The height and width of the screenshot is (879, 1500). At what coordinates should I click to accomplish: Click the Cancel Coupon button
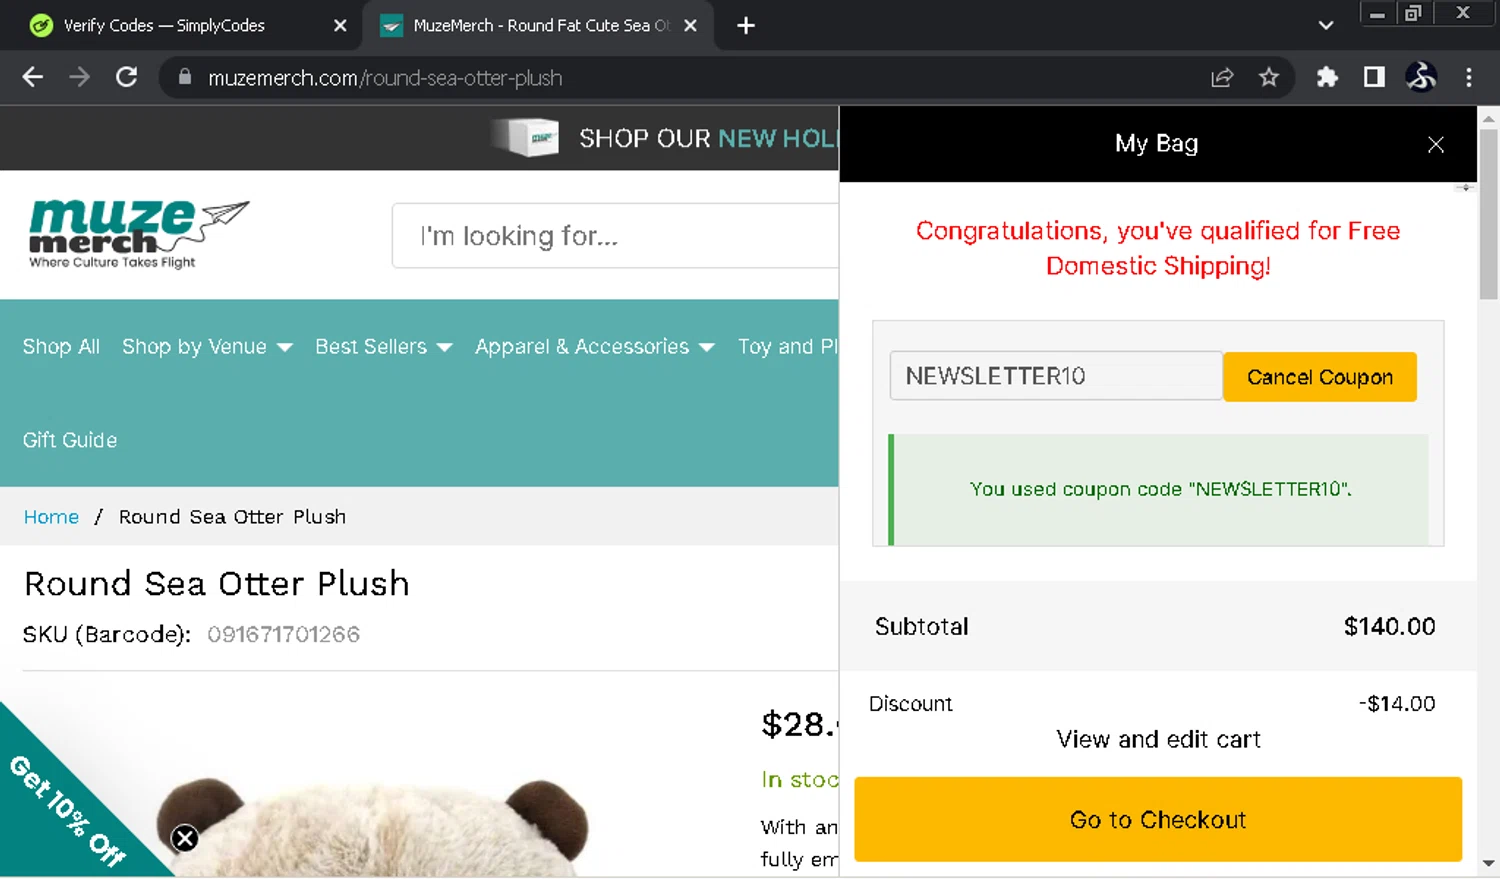(x=1319, y=377)
